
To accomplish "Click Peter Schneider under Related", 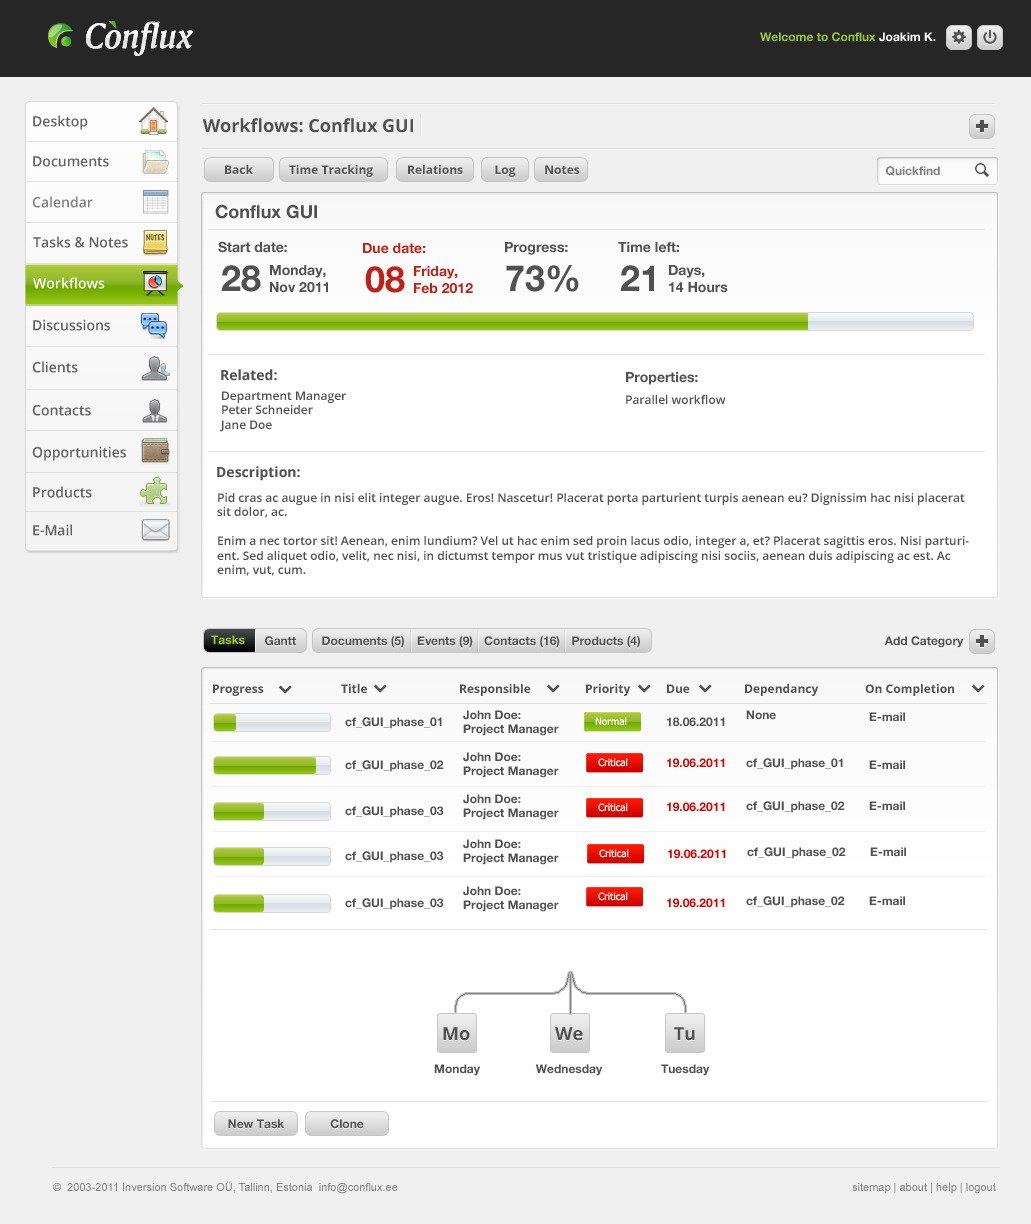I will click(x=267, y=410).
